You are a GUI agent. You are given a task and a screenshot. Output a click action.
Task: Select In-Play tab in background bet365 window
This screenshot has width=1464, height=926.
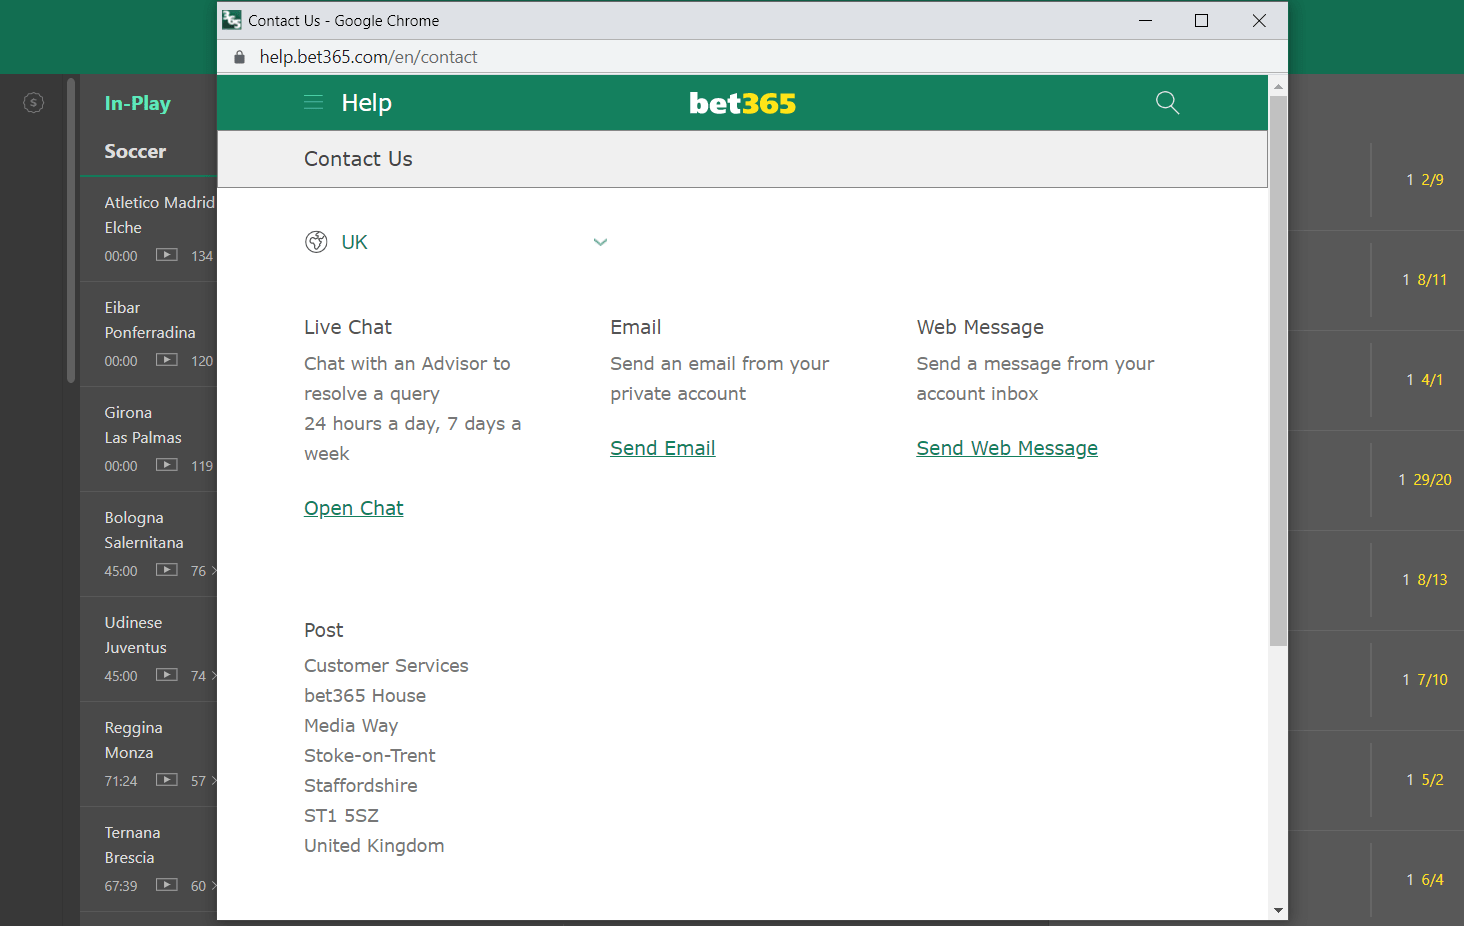click(137, 103)
